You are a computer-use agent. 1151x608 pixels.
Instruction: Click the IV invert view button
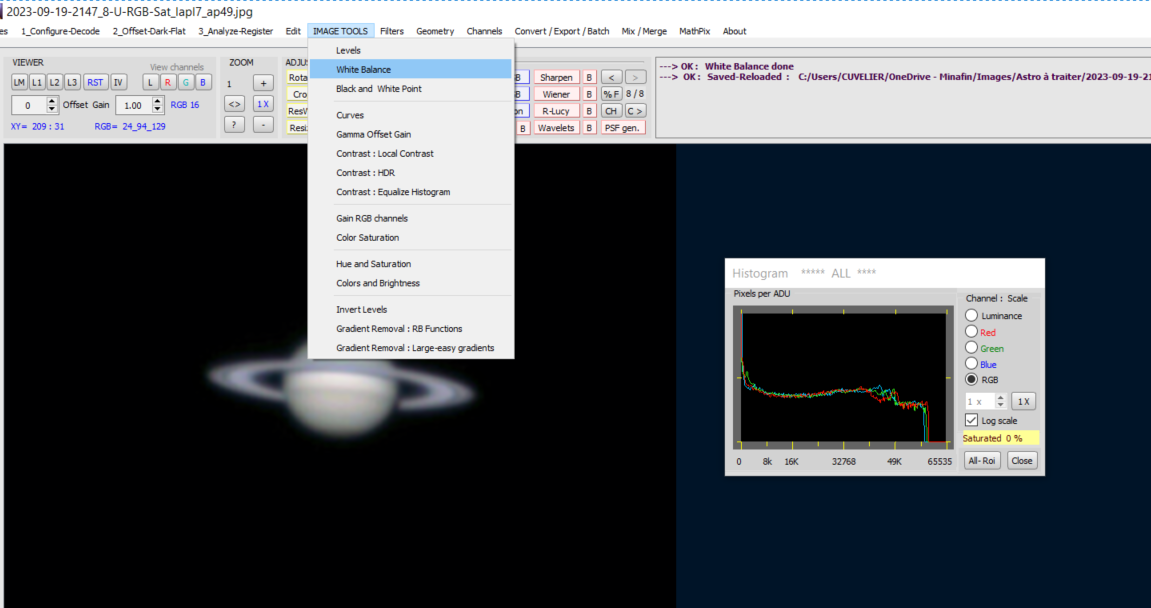(118, 82)
